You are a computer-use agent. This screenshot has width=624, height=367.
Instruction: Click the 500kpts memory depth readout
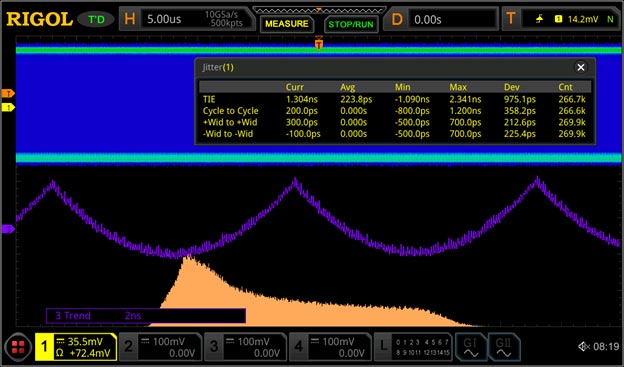(x=226, y=23)
